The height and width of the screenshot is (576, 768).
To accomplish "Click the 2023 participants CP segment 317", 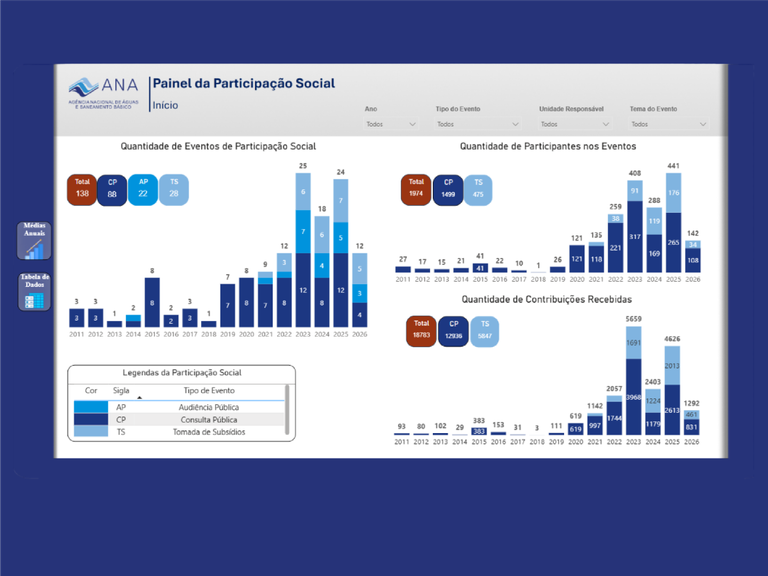I will (x=635, y=237).
